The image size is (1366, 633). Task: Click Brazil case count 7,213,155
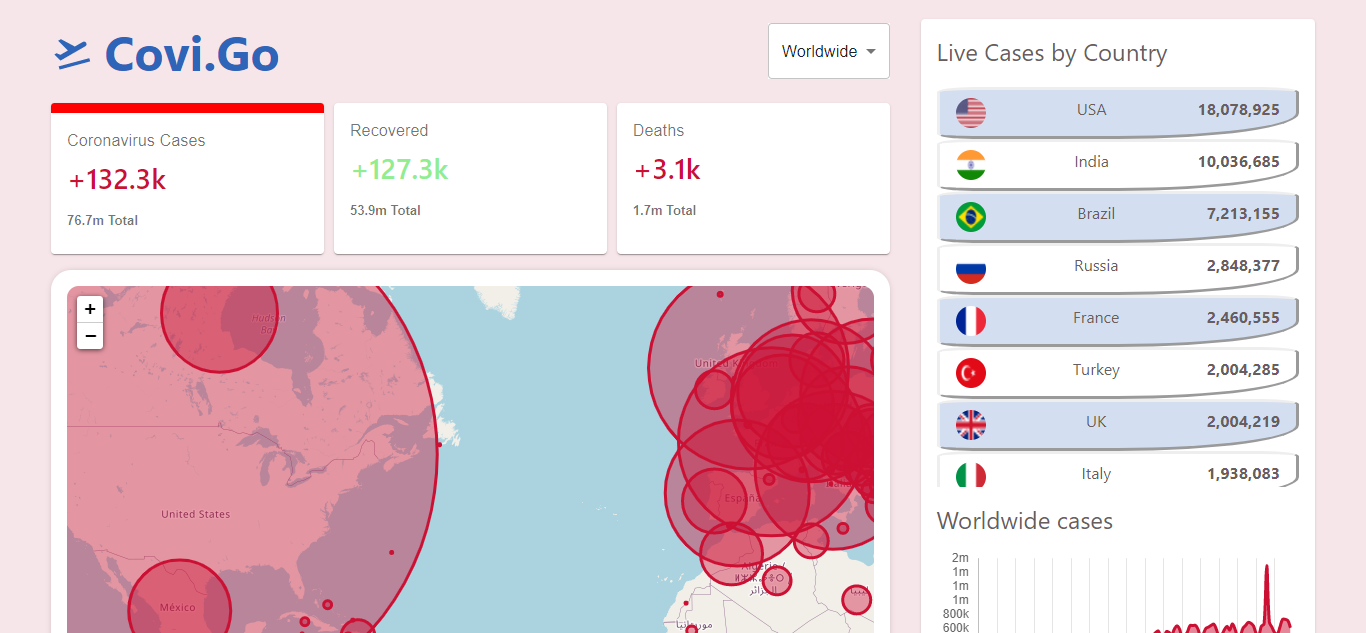pos(1243,213)
